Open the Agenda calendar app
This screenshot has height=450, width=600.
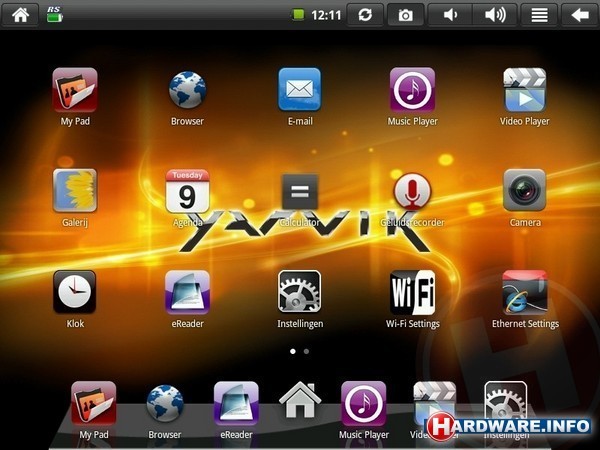point(188,191)
